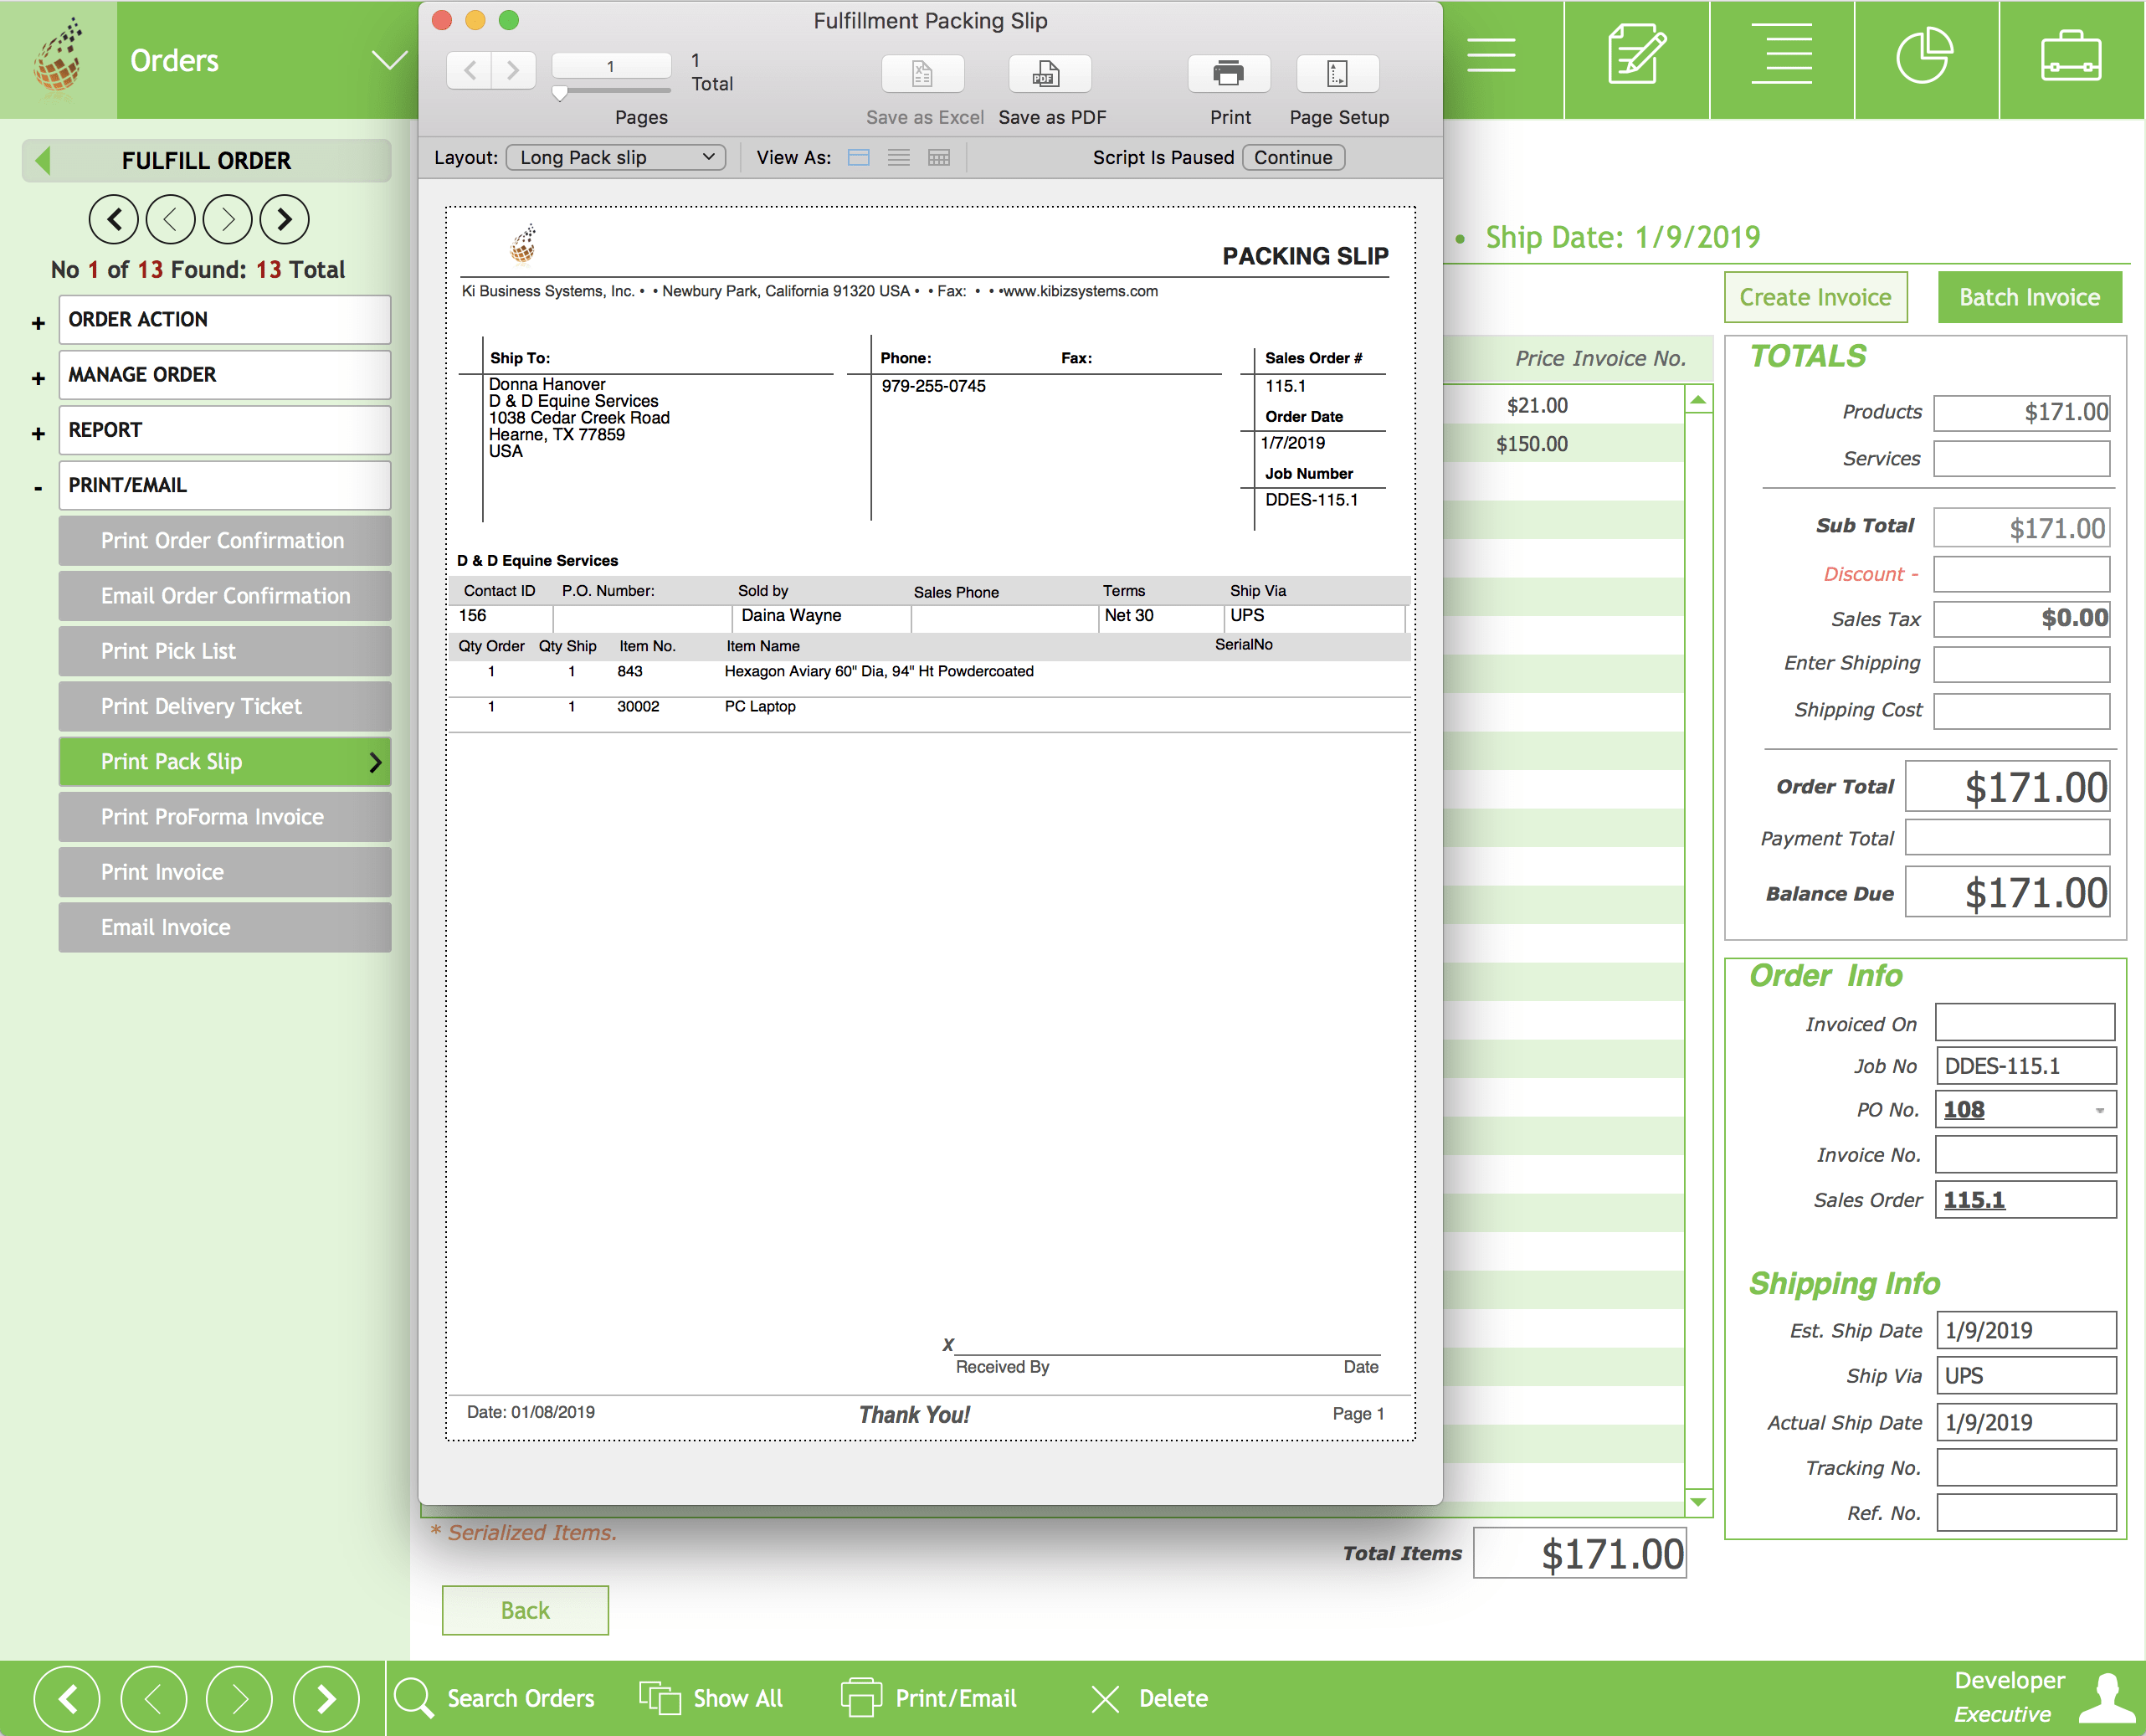Image resolution: width=2146 pixels, height=1736 pixels.
Task: Click the Invoice No. field
Action: coord(2025,1155)
